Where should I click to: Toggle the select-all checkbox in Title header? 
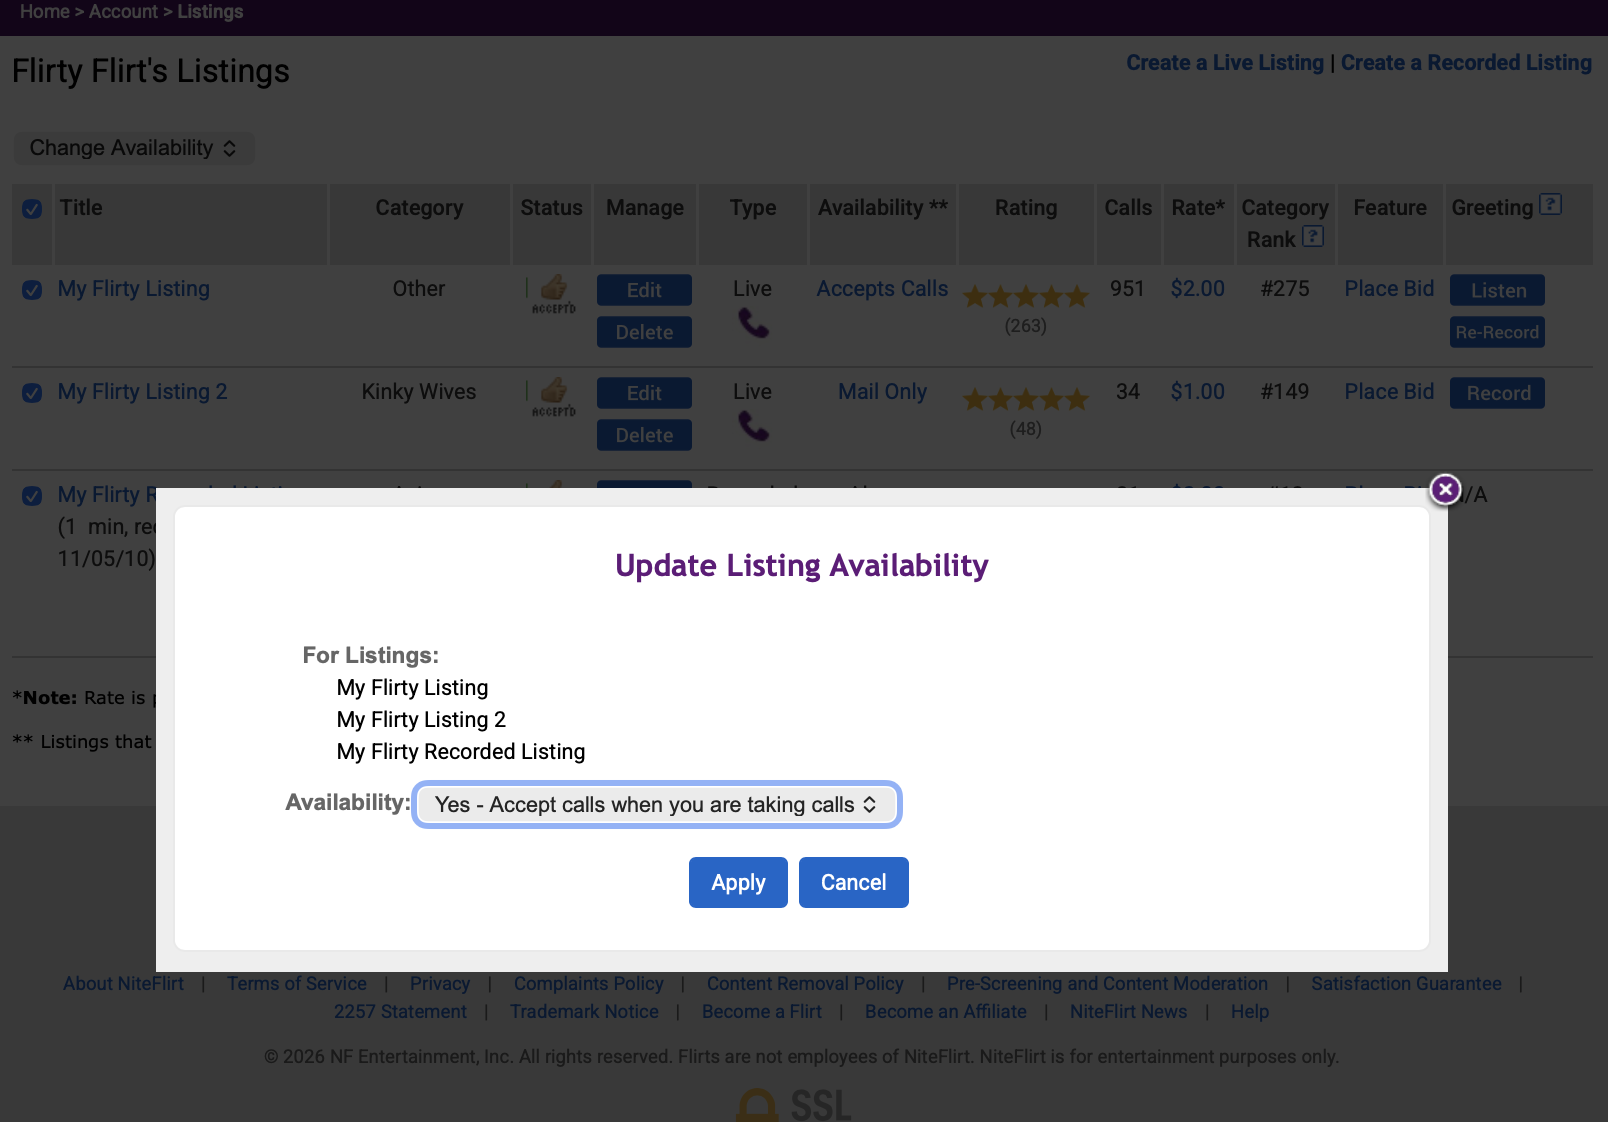(32, 209)
